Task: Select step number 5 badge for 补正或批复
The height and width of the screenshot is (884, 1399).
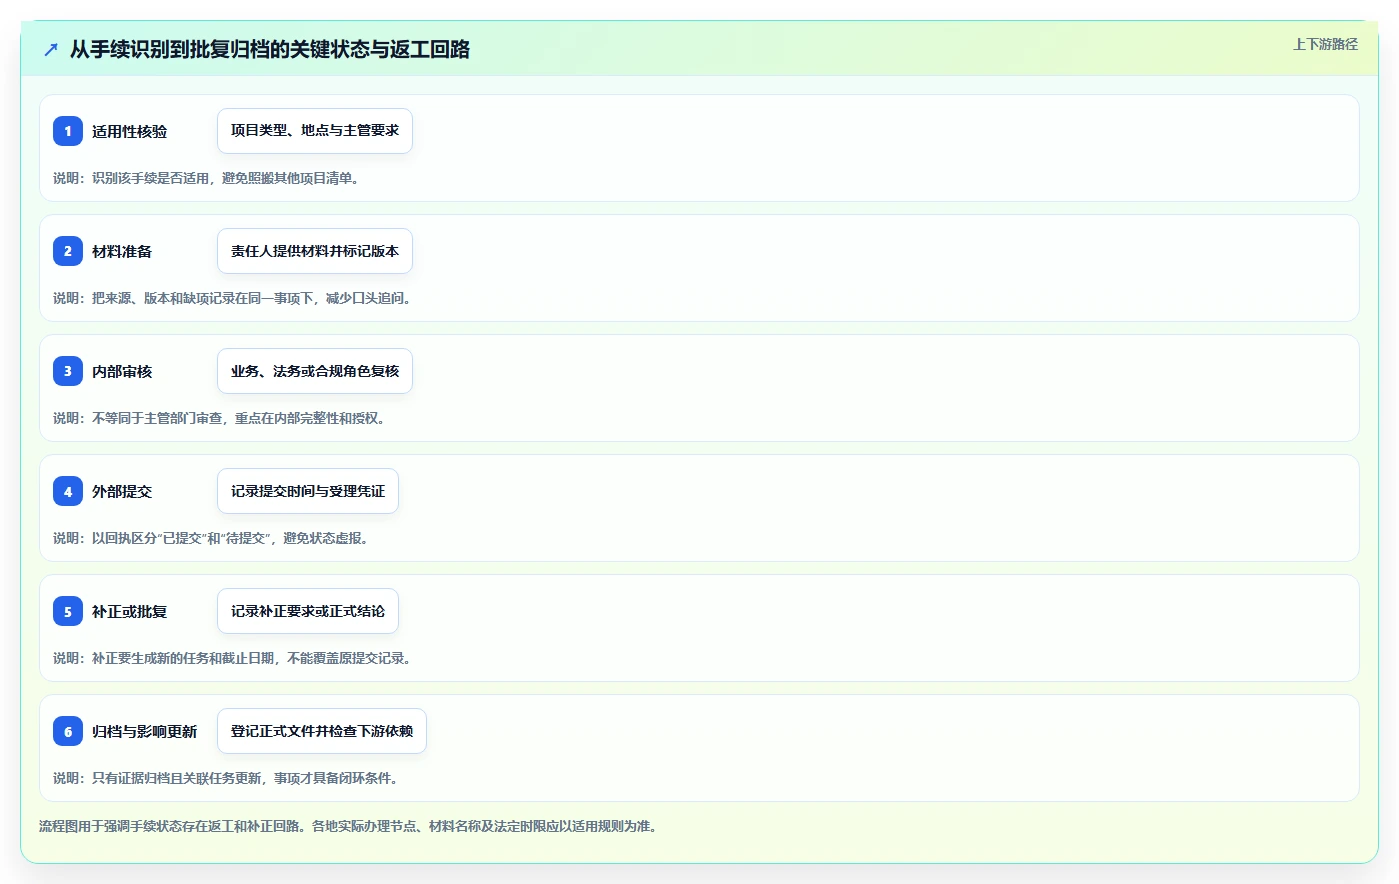Action: [68, 611]
